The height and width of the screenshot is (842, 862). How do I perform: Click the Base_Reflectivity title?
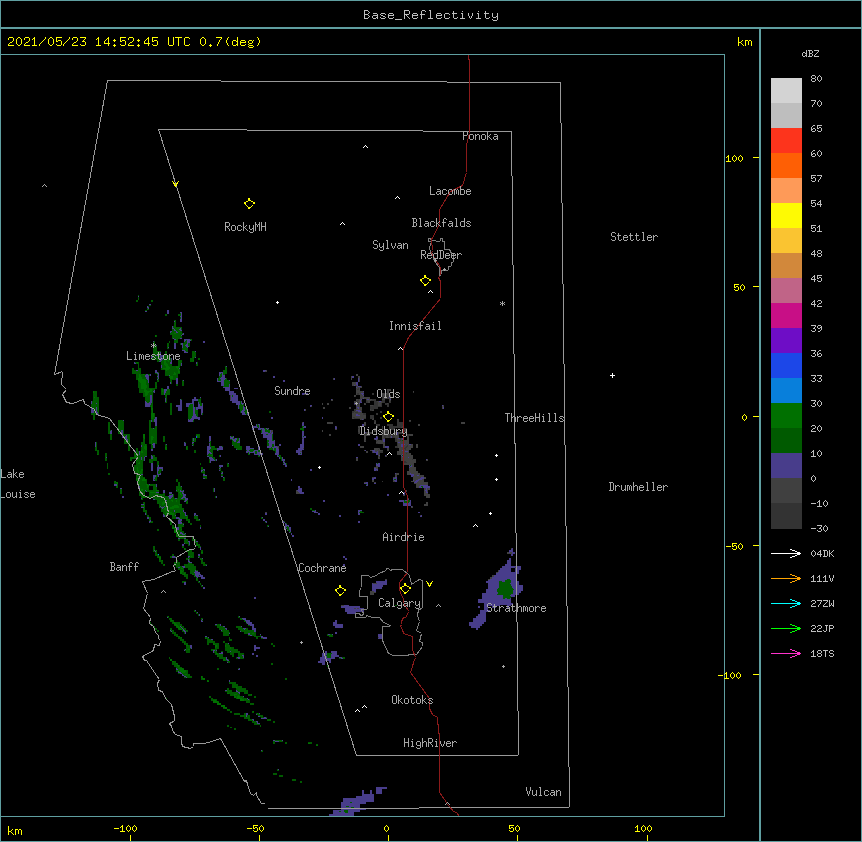431,15
